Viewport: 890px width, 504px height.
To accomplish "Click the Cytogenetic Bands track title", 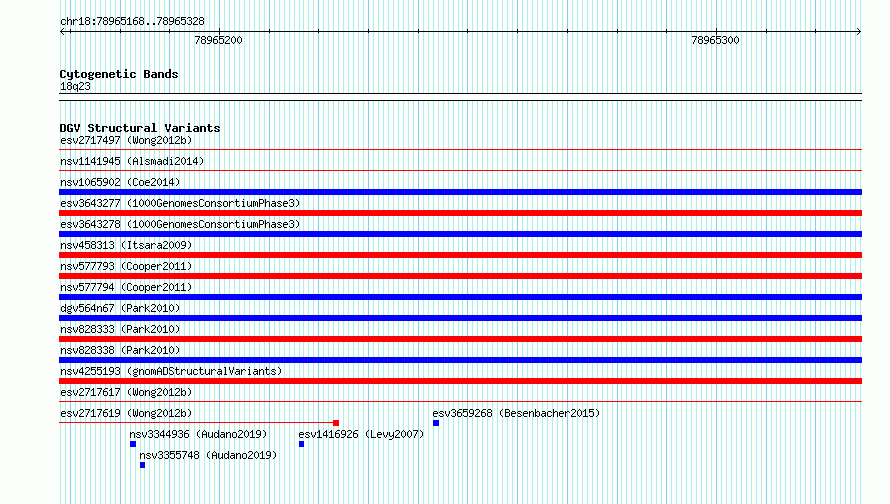I will tap(119, 74).
